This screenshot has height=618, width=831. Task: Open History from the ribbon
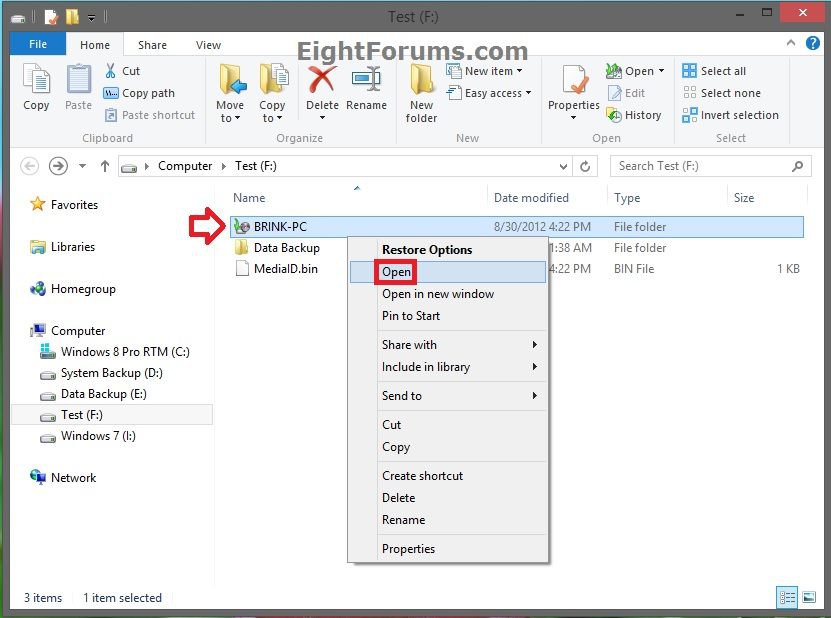(634, 115)
